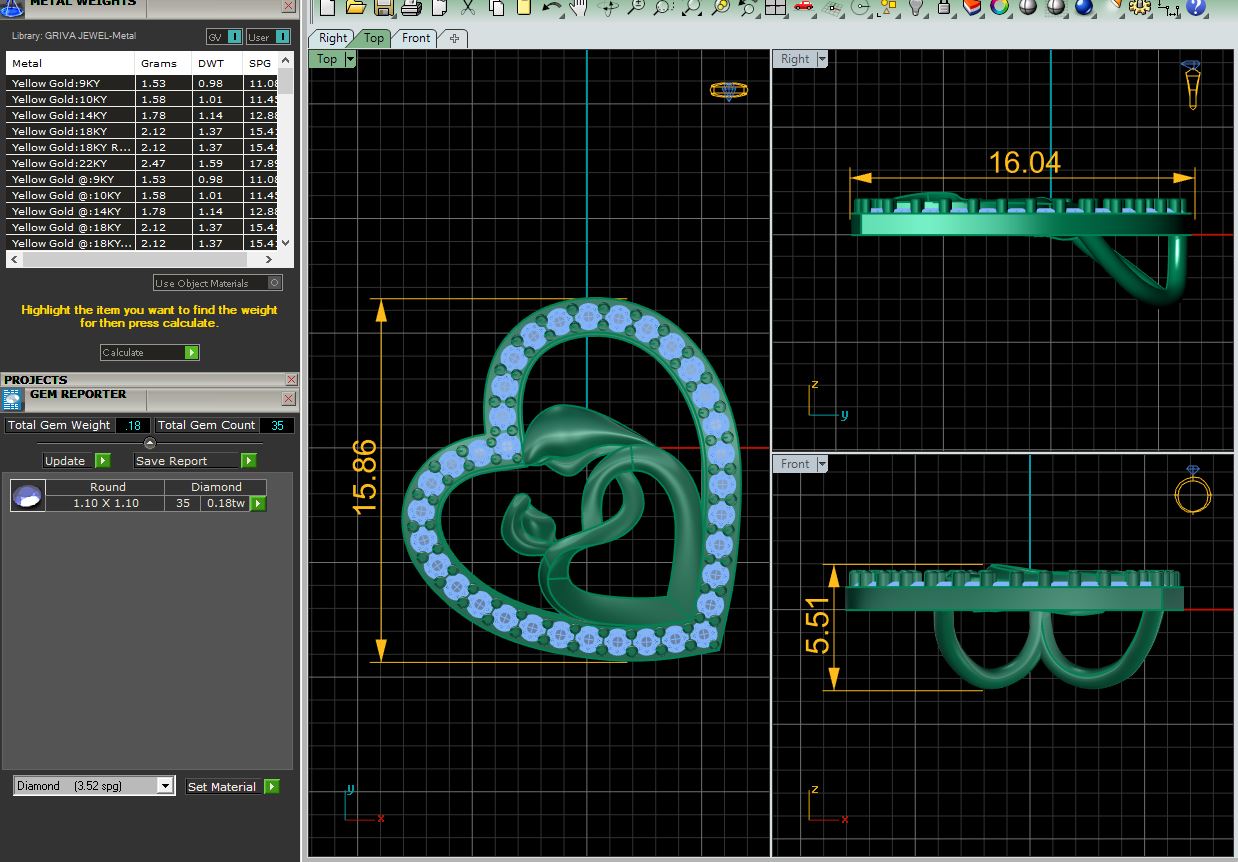Close the Projects panel
Viewport: 1238px width, 862px height.
291,380
